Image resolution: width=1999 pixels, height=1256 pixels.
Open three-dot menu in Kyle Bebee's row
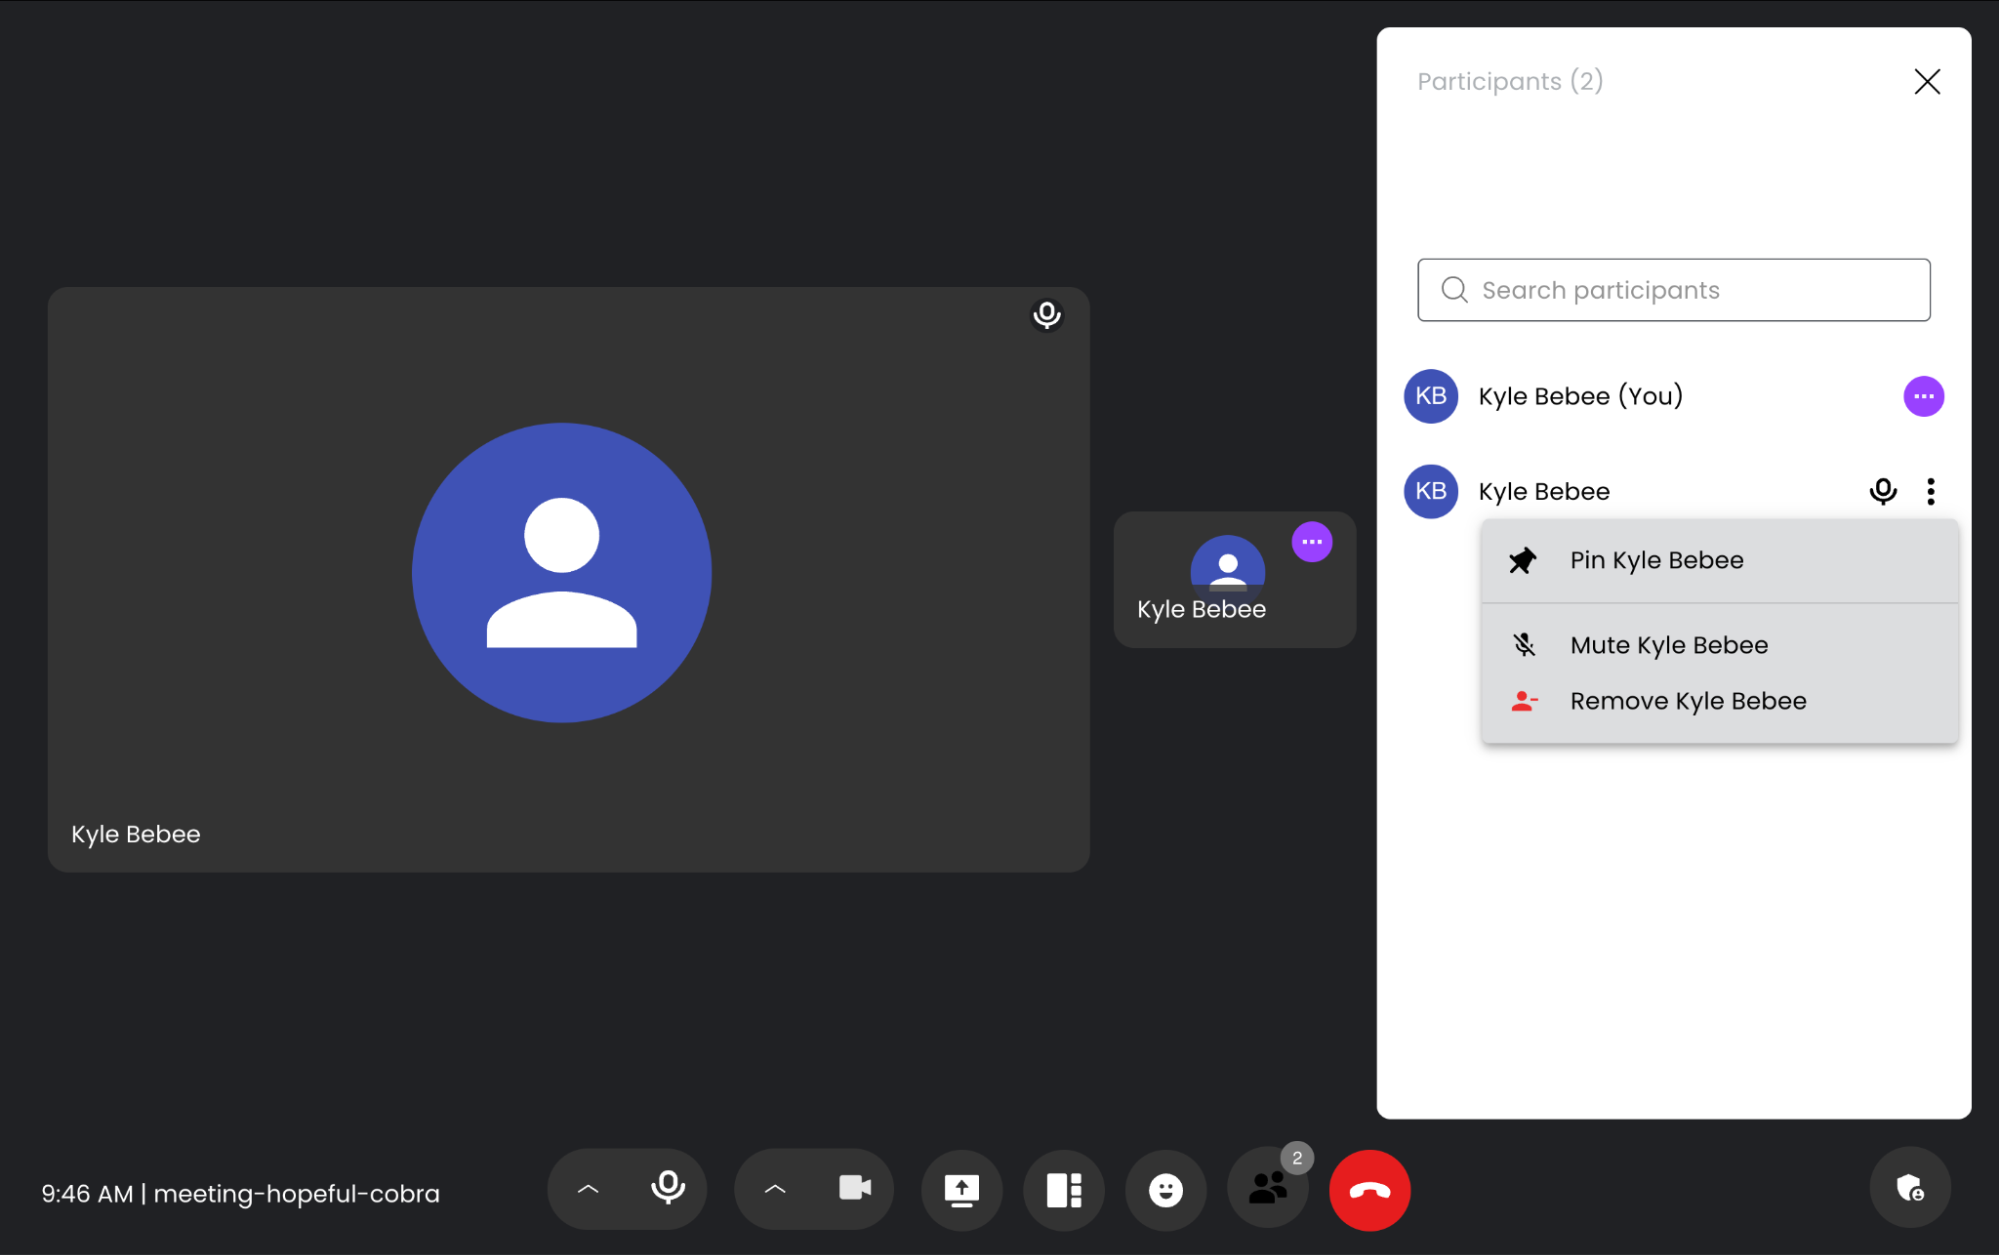click(1931, 491)
